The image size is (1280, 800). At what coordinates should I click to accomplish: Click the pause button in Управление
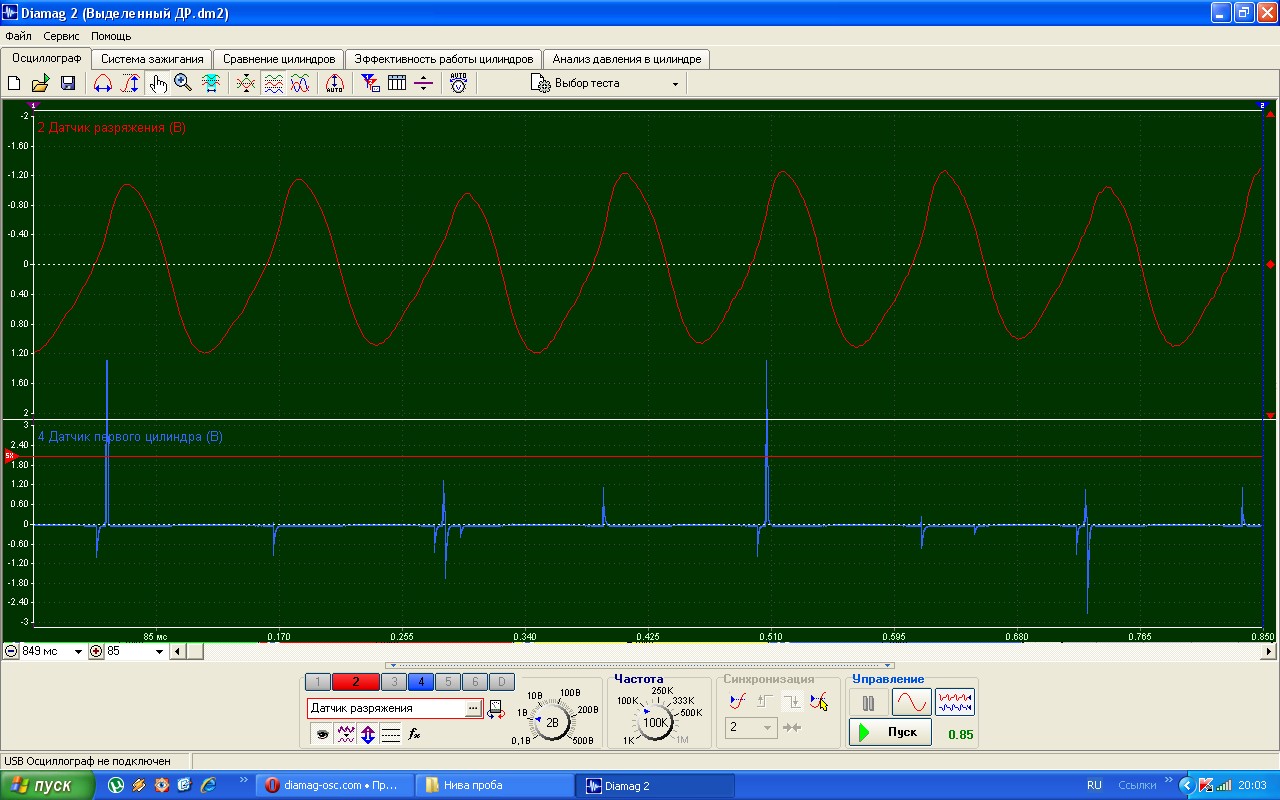coord(868,703)
